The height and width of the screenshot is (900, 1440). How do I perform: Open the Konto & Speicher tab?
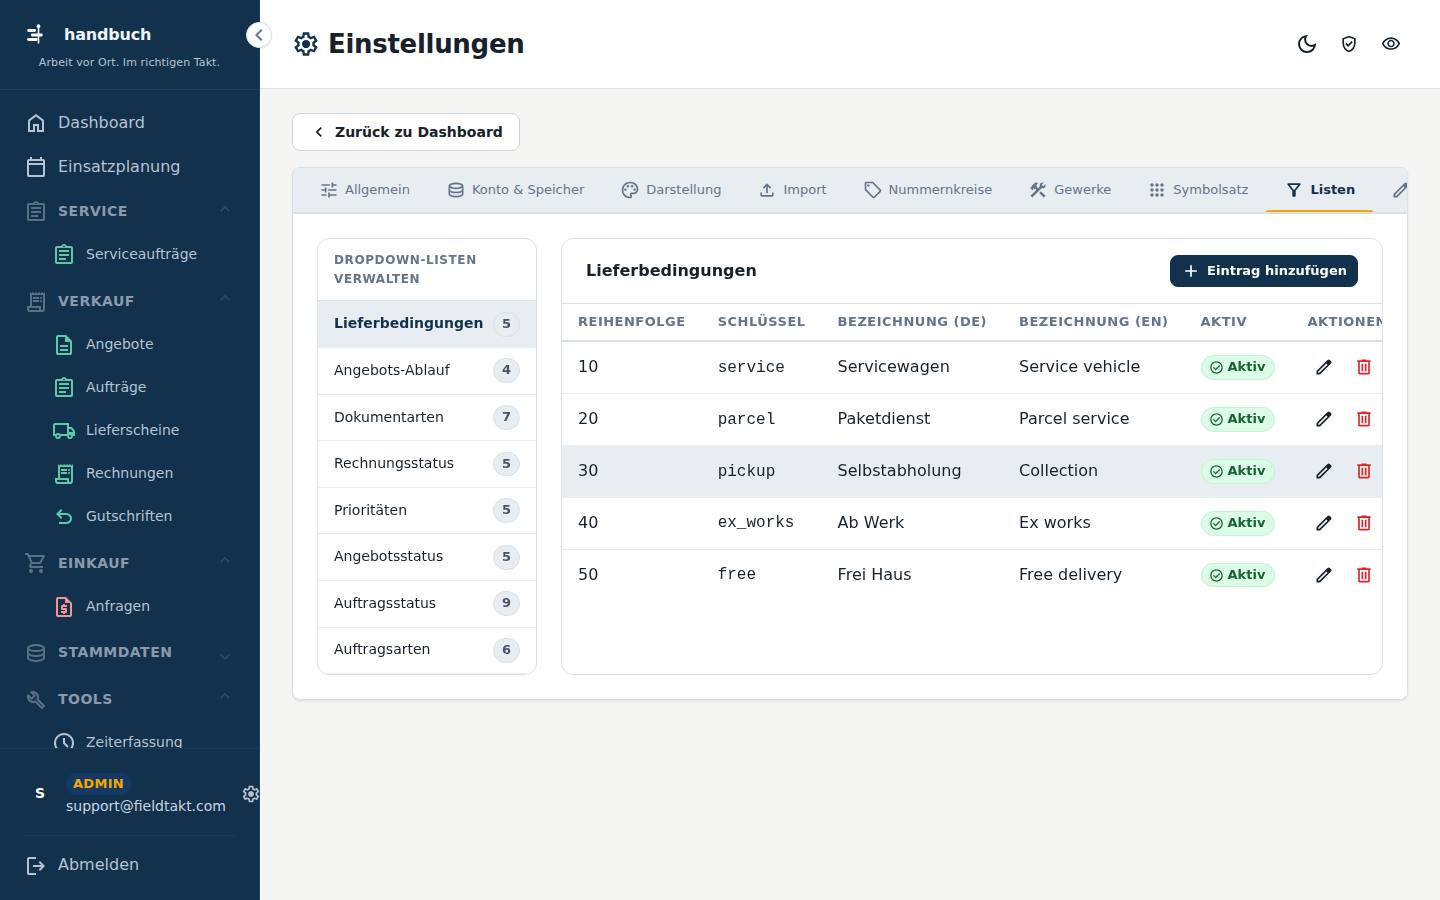coord(516,190)
